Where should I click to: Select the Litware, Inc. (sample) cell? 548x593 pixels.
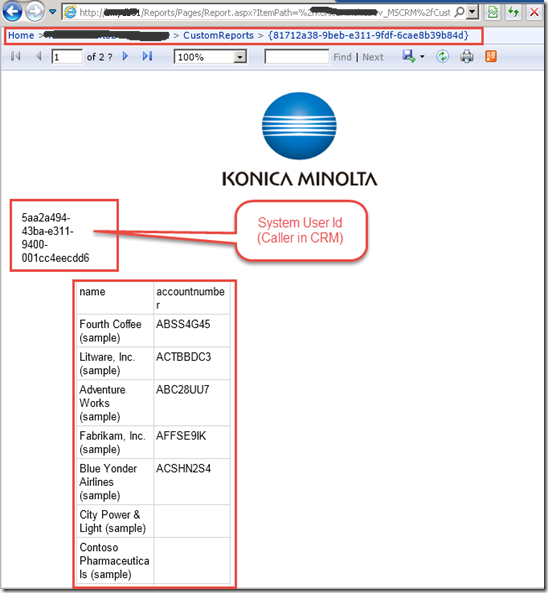[x=115, y=363]
